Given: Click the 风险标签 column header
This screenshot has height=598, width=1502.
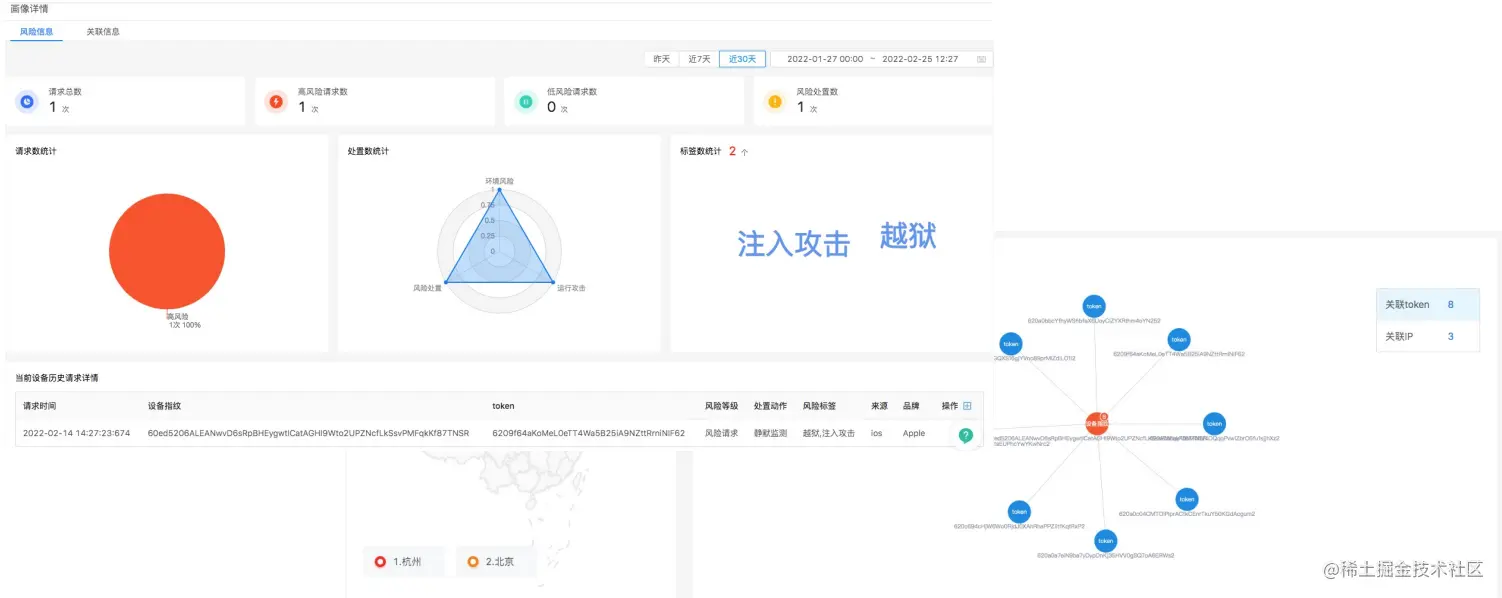Looking at the screenshot, I should (819, 407).
